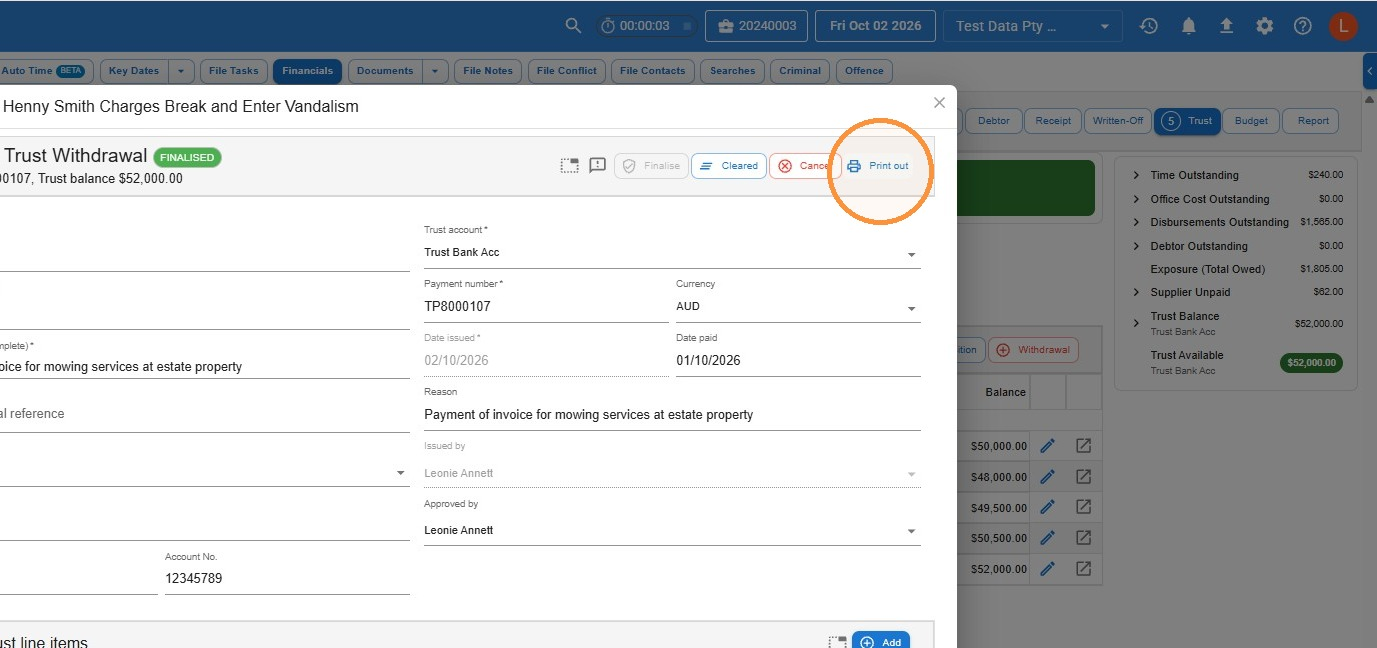Open the Trust account dropdown
1377x648 pixels.
672,253
